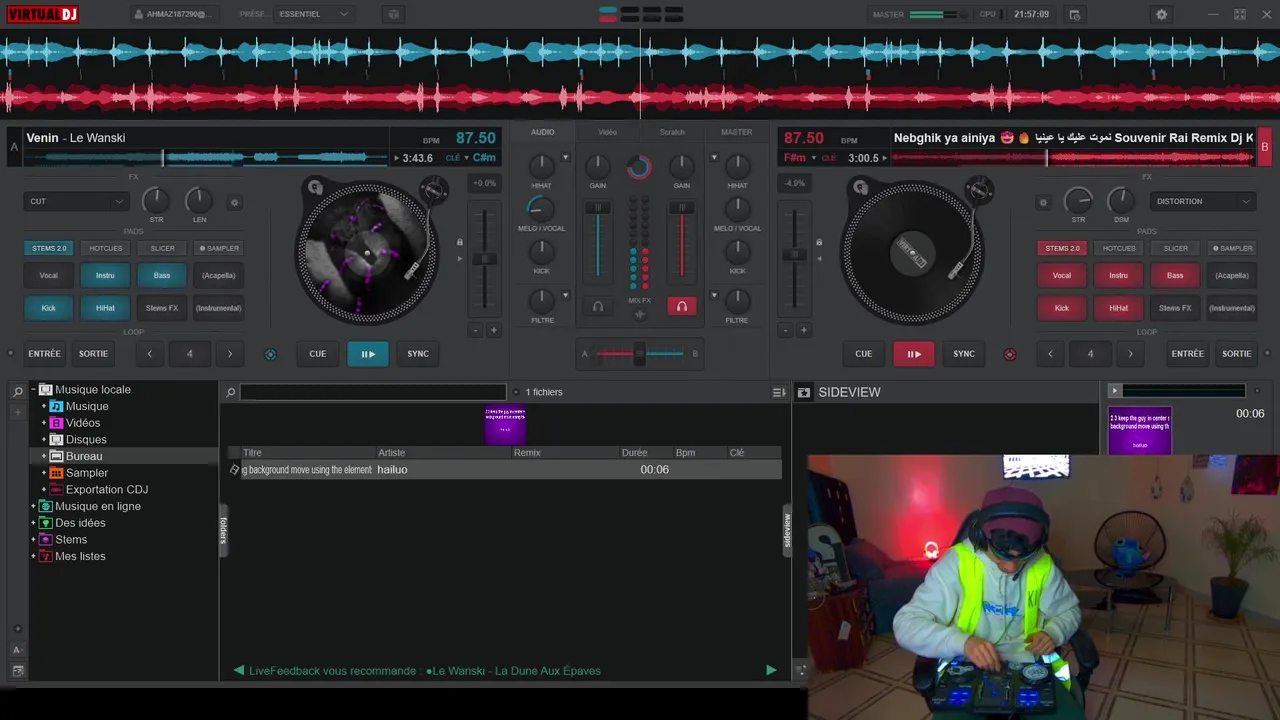Click the browser search field

(373, 392)
